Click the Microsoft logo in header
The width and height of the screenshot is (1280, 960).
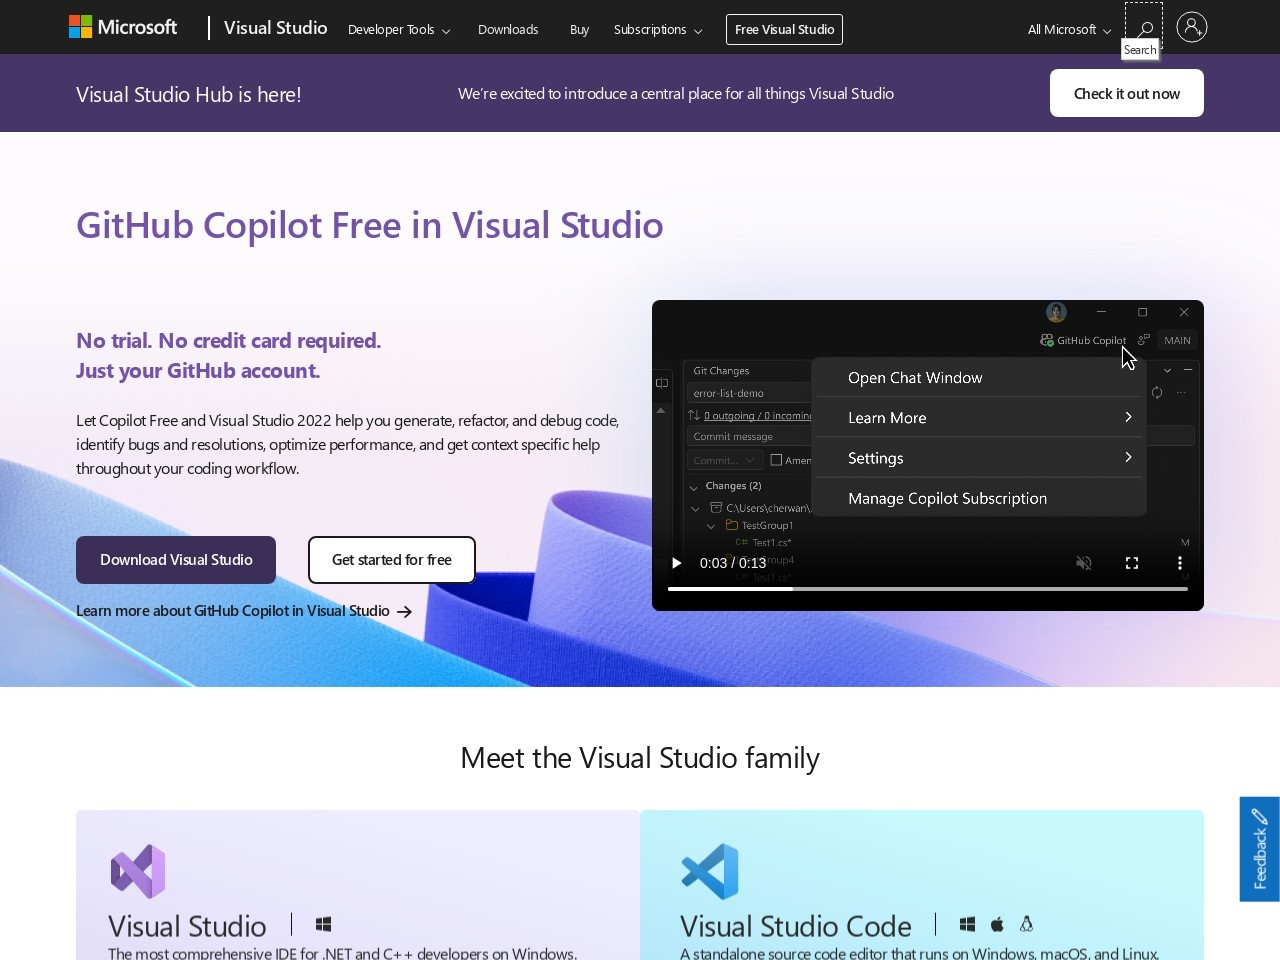pyautogui.click(x=123, y=27)
